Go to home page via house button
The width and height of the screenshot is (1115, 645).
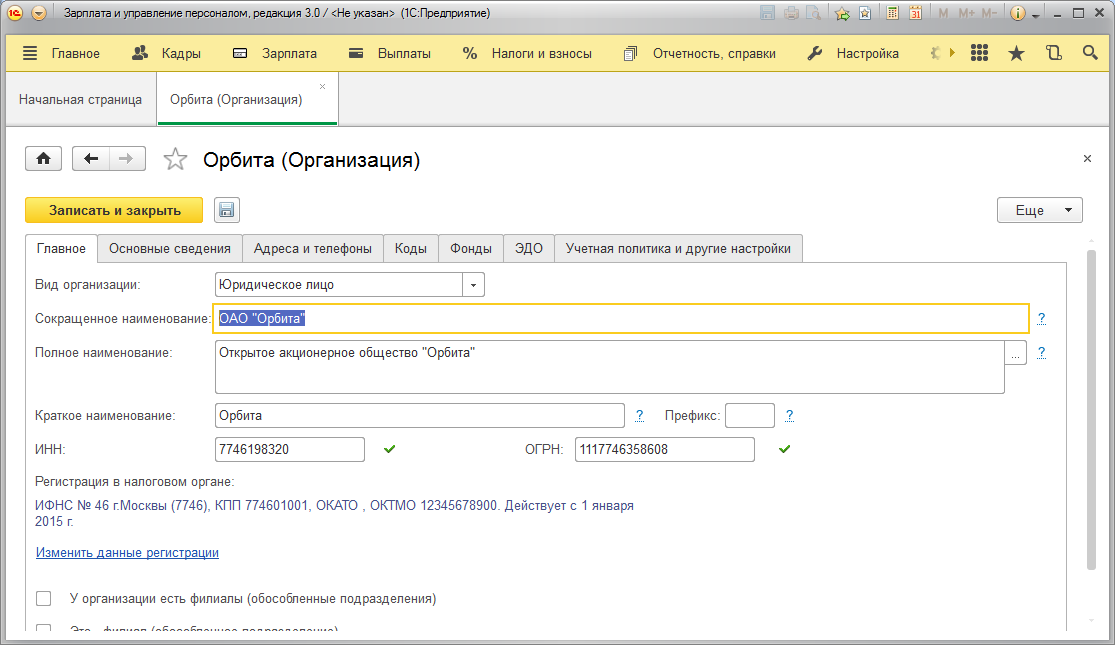pyautogui.click(x=43, y=159)
